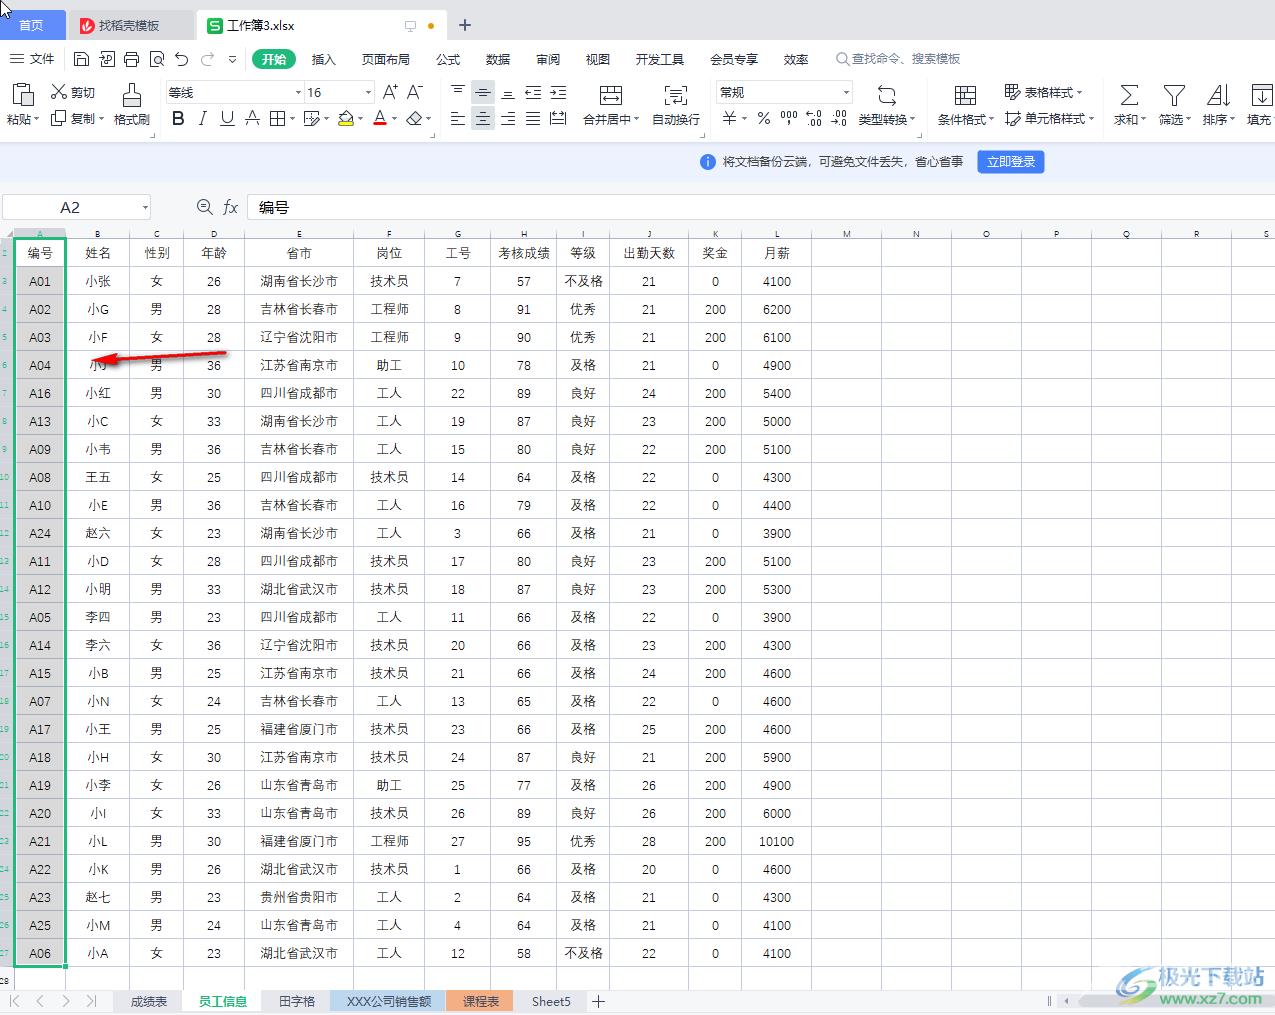The height and width of the screenshot is (1015, 1275).
Task: Toggle Underline formatting
Action: pos(227,118)
